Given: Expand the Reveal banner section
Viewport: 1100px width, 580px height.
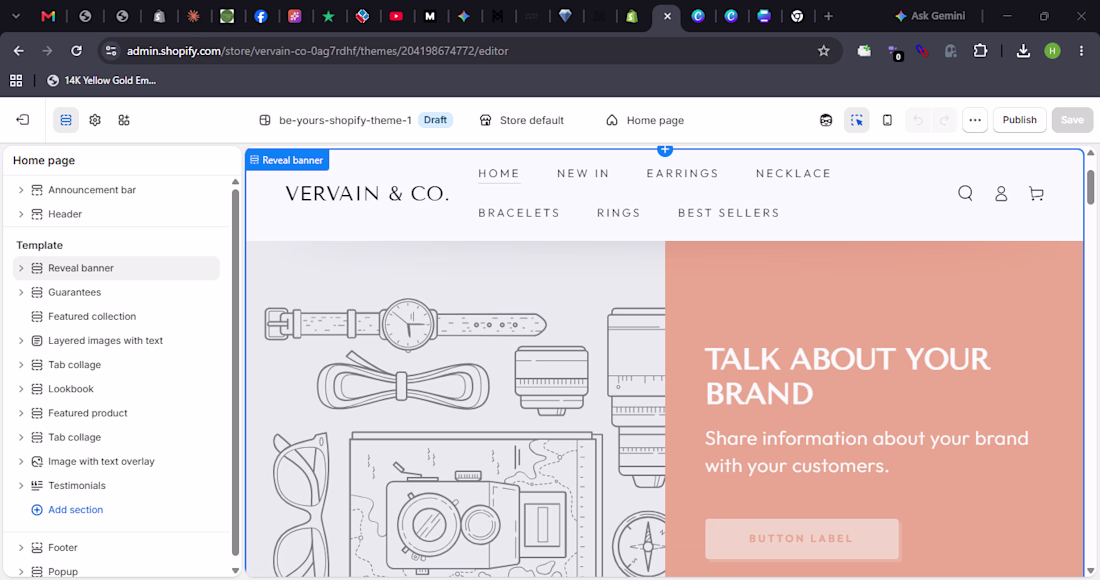Looking at the screenshot, I should (20, 268).
